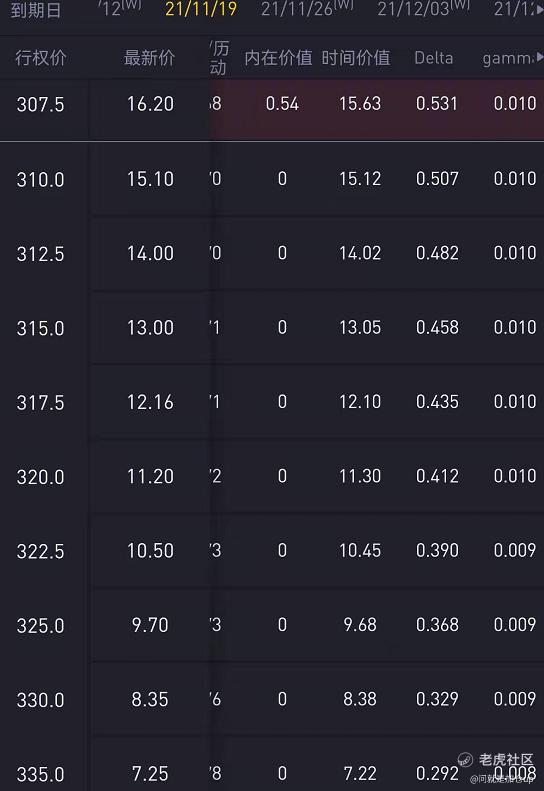This screenshot has height=791, width=544.
Task: Tap the 0.390 Delta value
Action: pos(437,550)
